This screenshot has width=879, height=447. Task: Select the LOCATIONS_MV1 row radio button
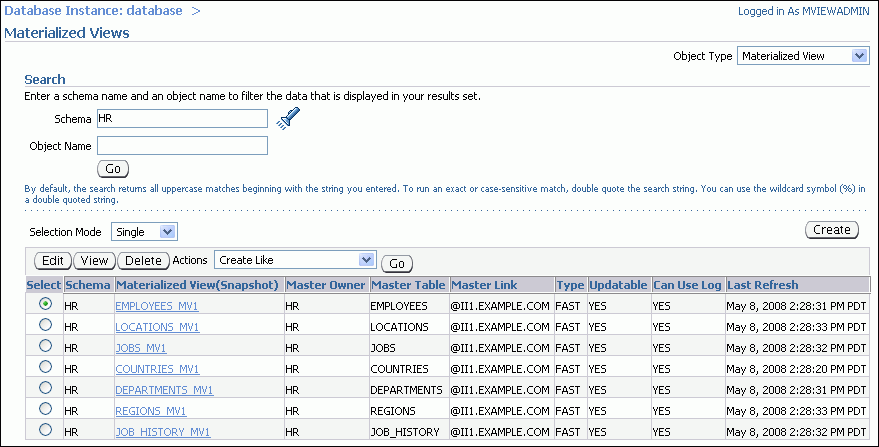pos(45,325)
